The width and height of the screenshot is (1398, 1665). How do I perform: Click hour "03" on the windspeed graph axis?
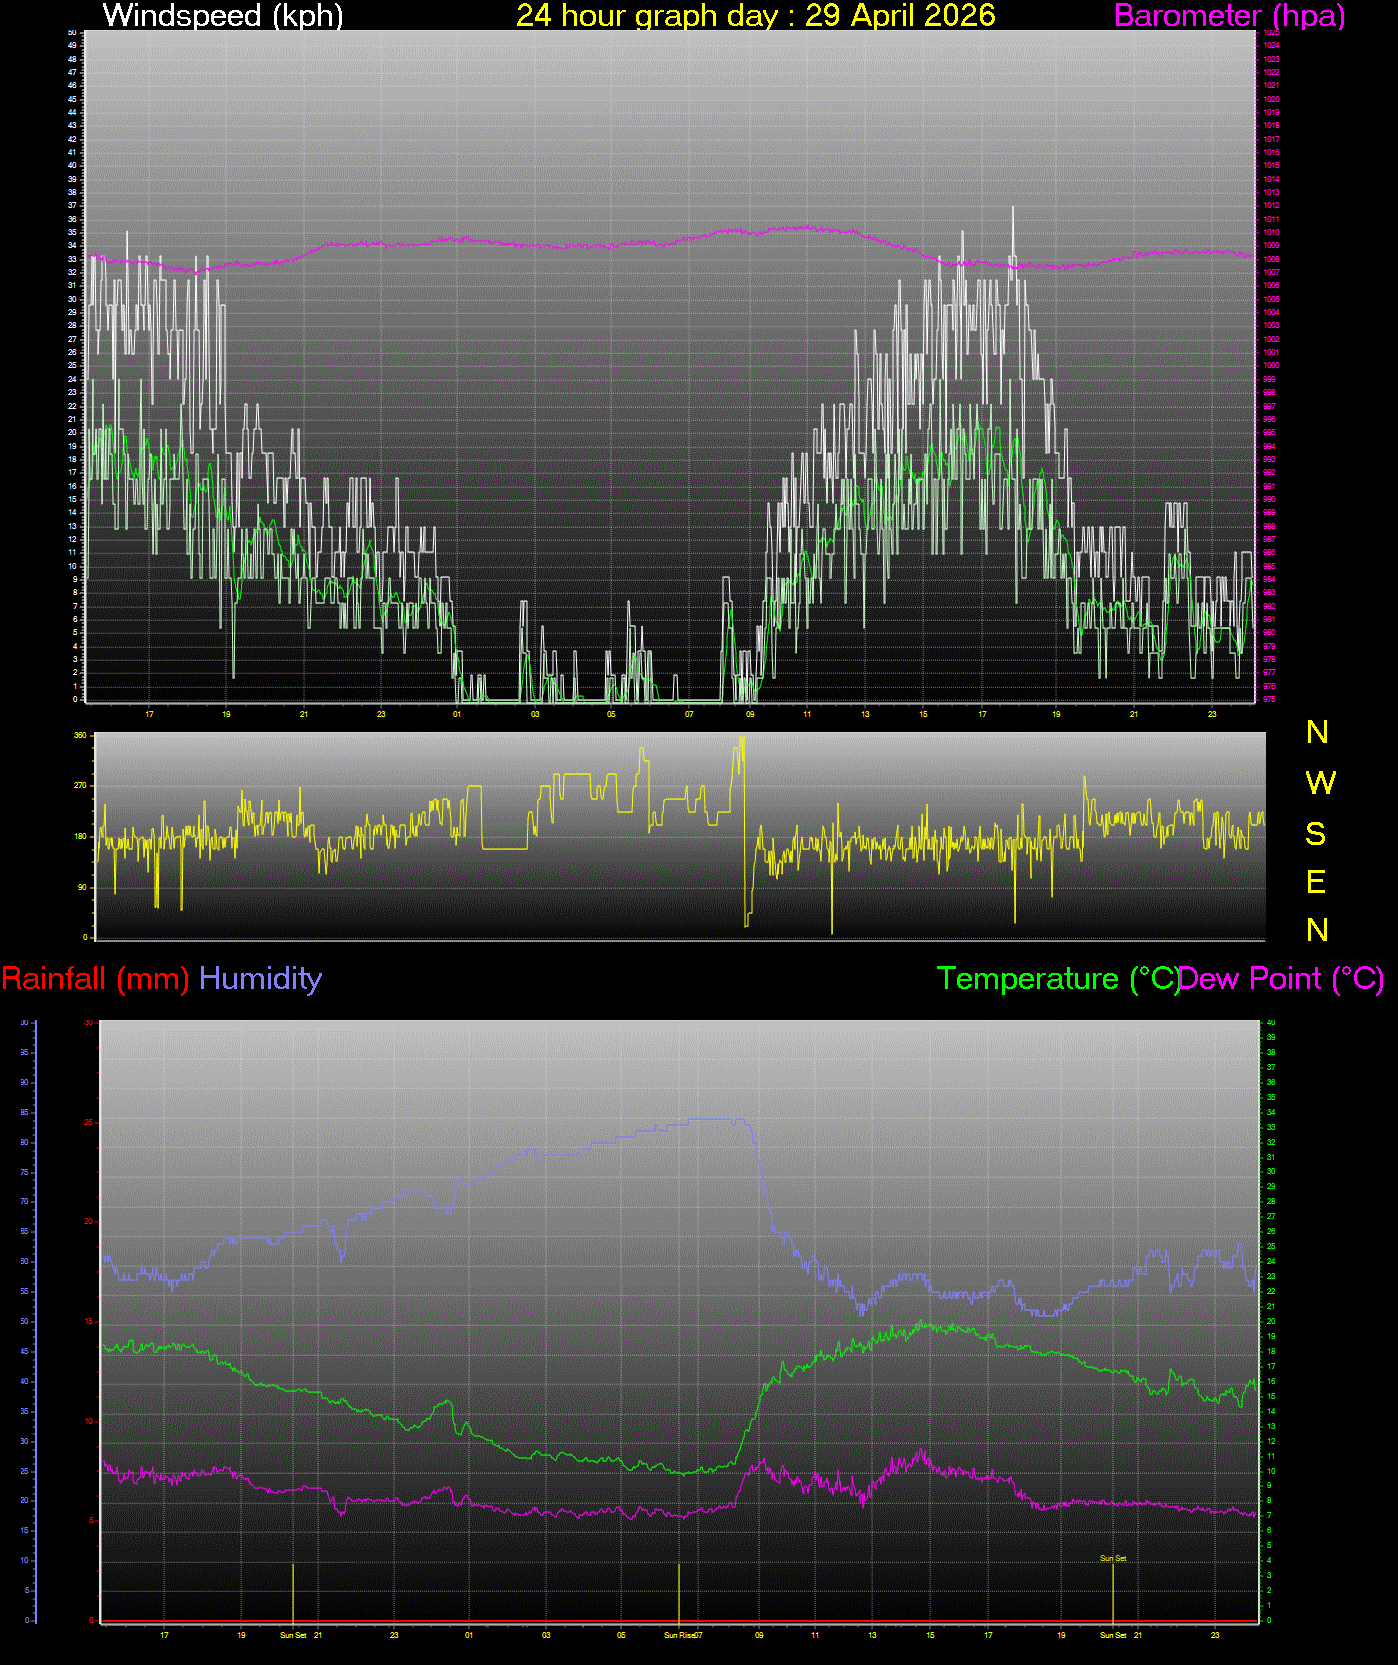tap(535, 714)
